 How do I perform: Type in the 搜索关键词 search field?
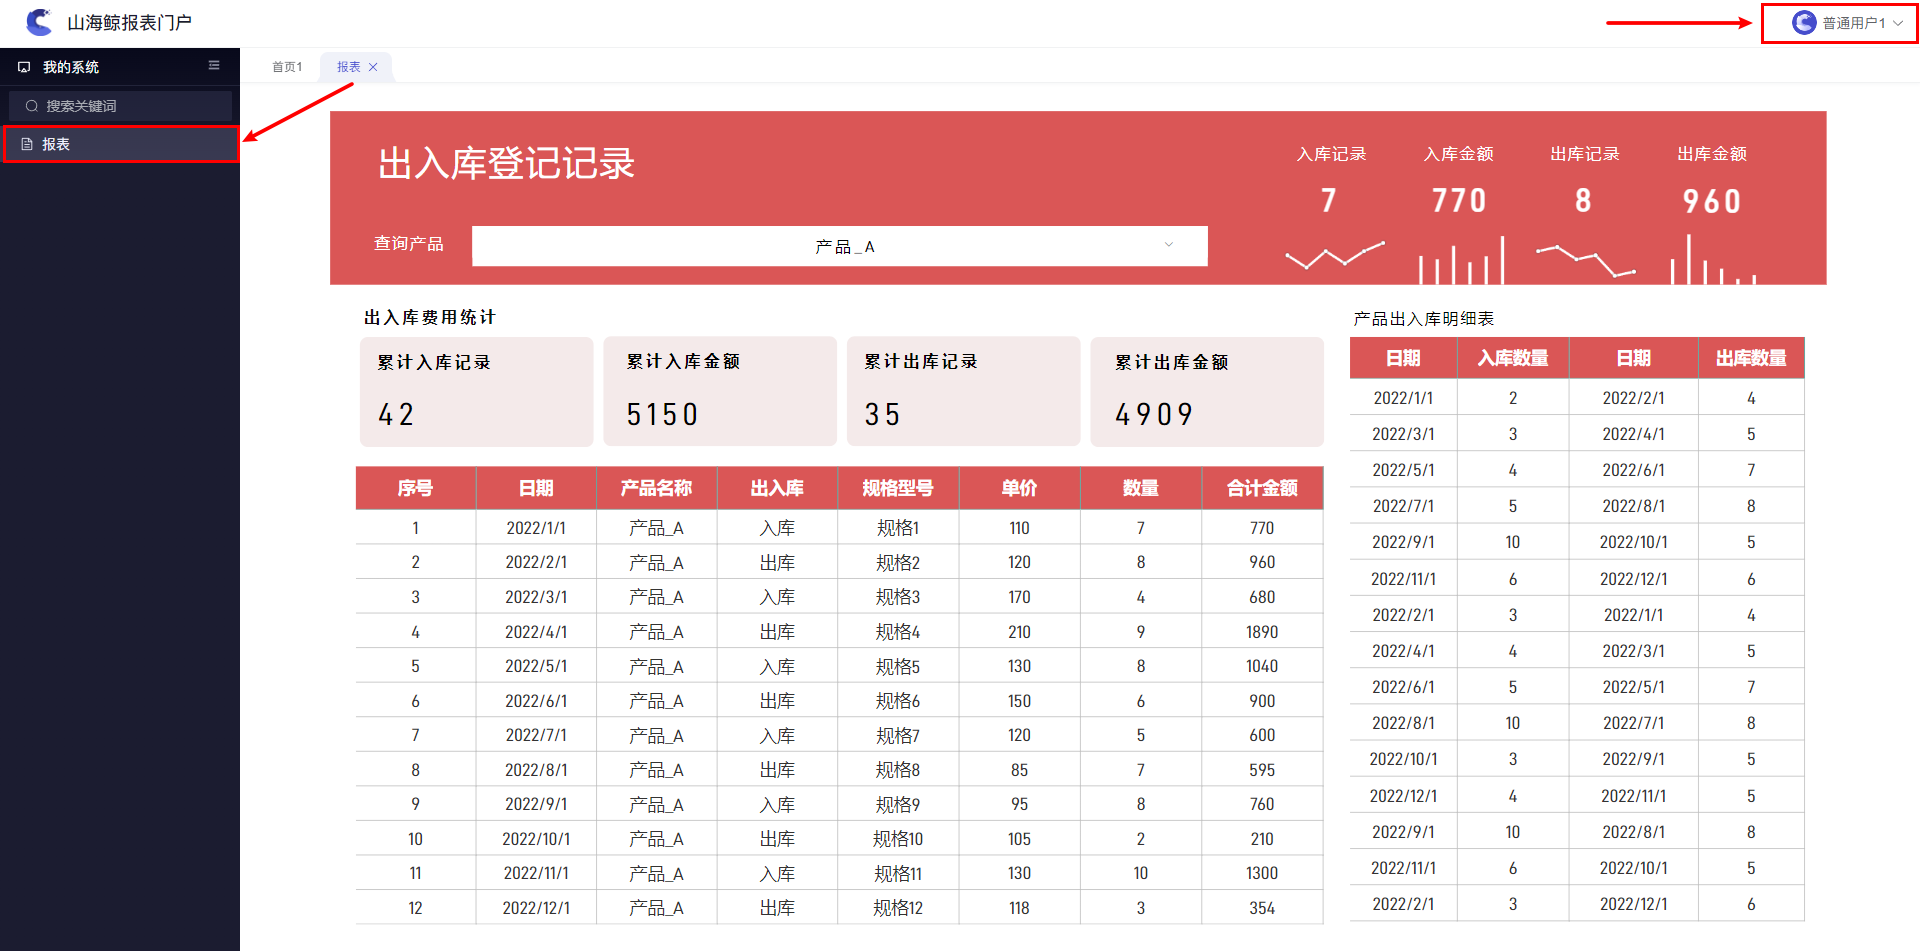[x=130, y=106]
